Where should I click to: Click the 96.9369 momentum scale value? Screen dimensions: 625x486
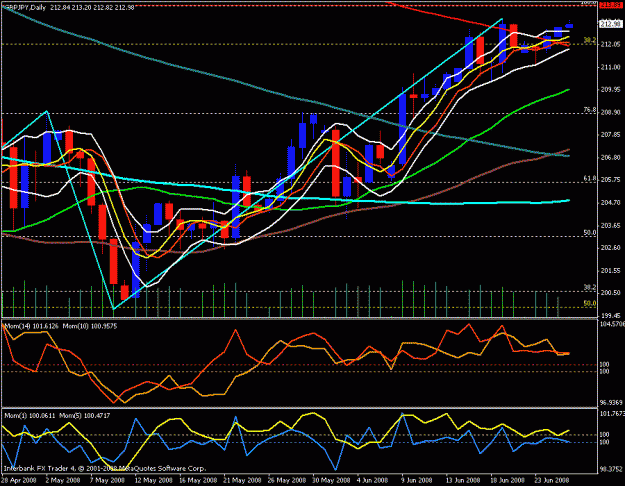pyautogui.click(x=610, y=403)
